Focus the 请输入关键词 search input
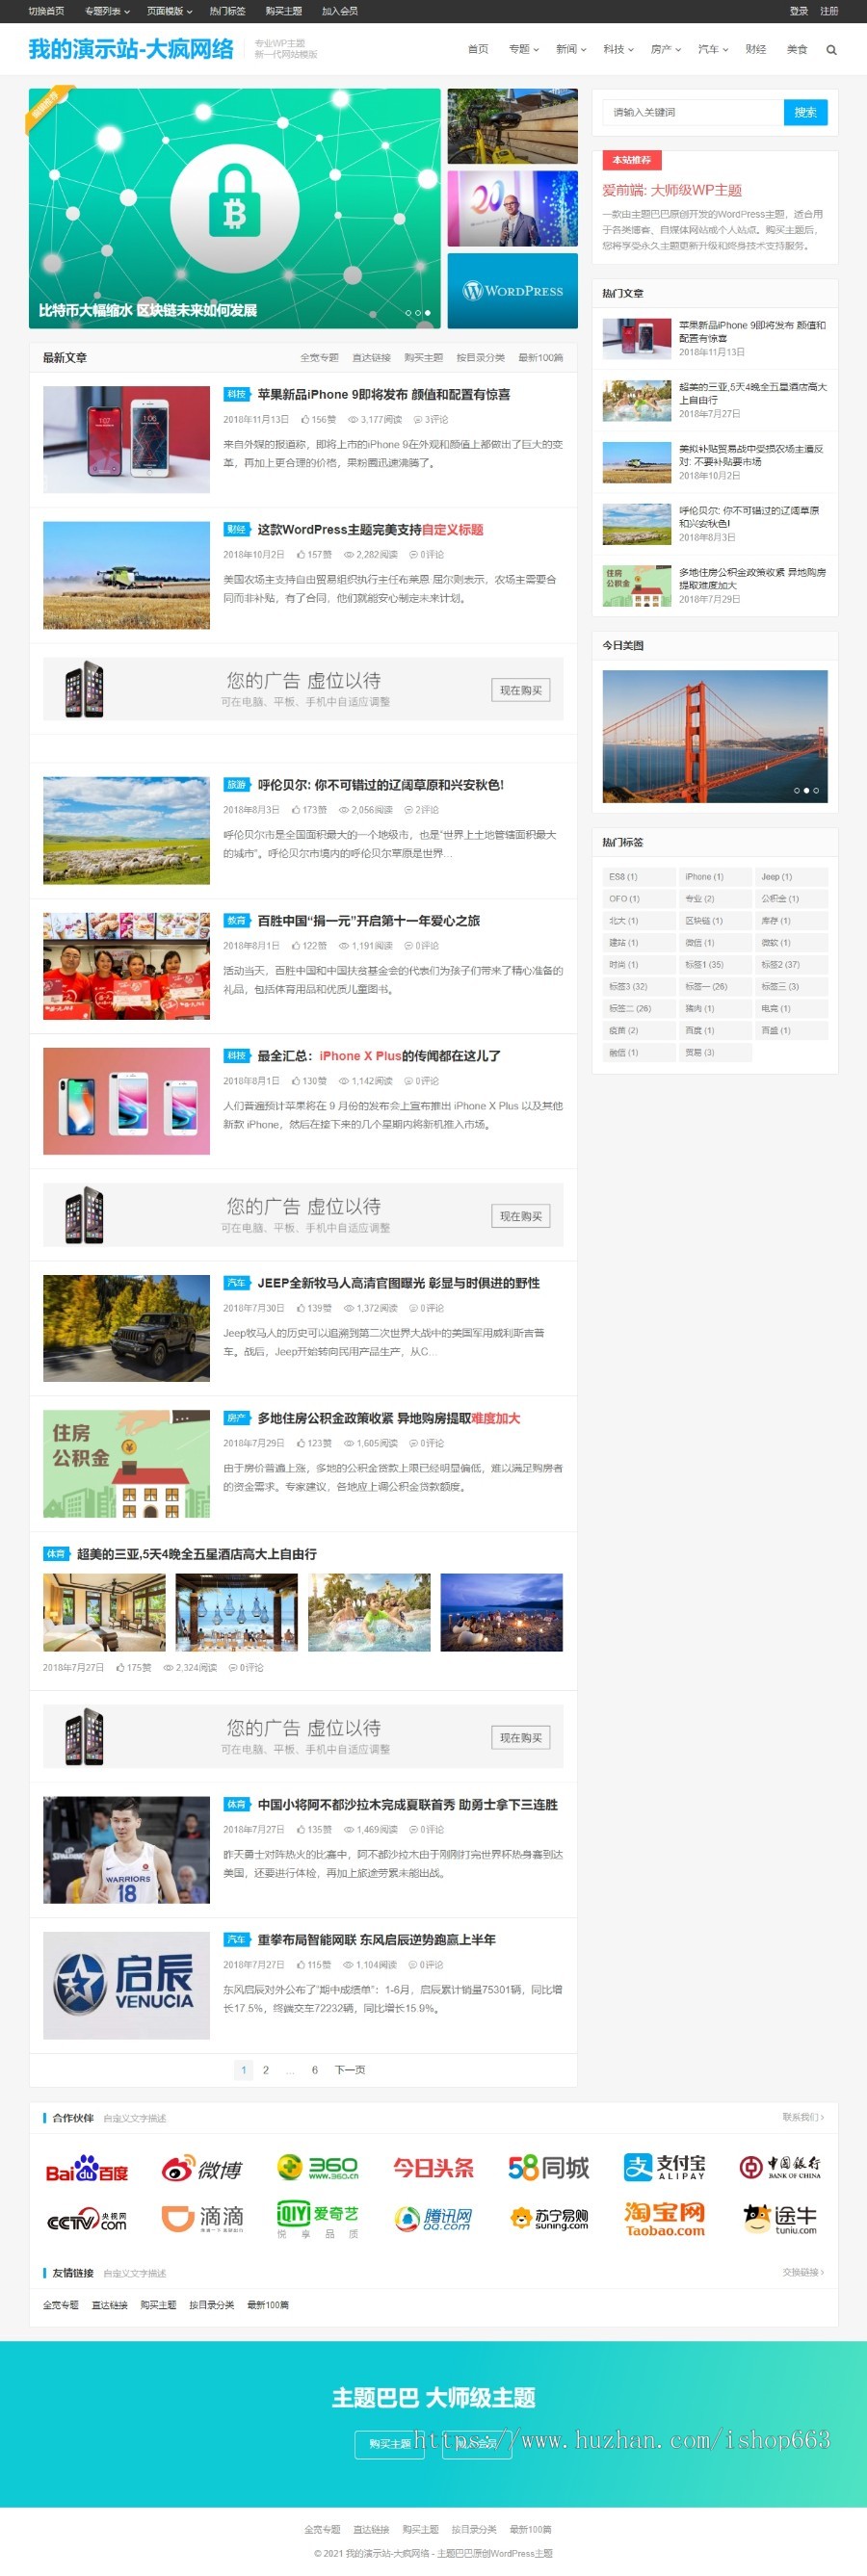Viewport: 867px width, 2576px height. click(693, 113)
